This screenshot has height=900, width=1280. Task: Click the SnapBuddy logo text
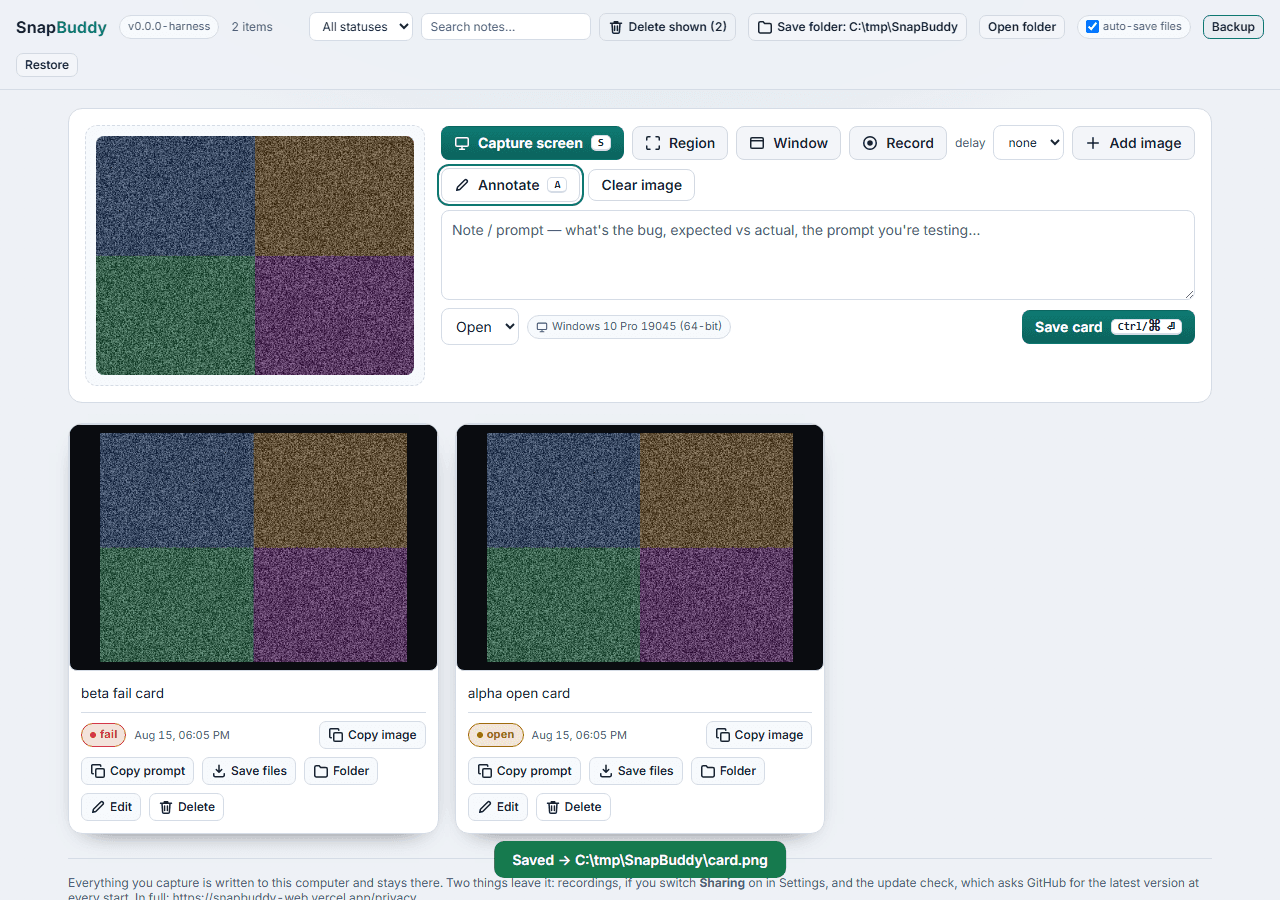point(61,28)
